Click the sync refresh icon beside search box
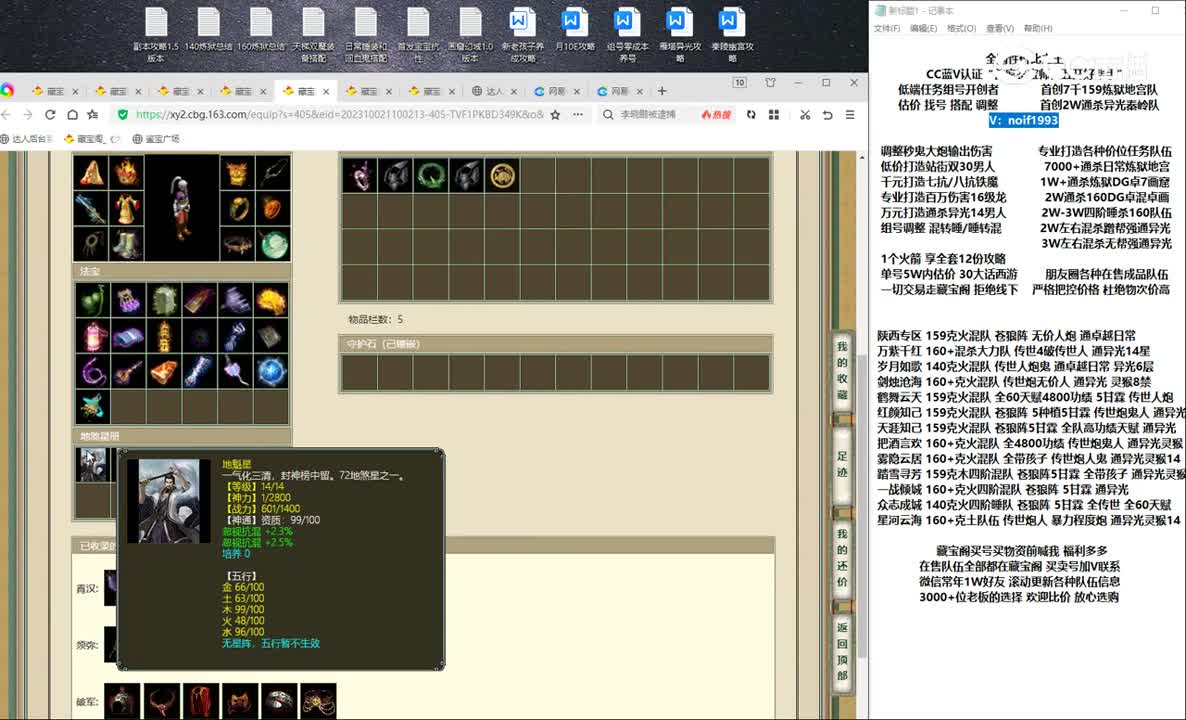1186x720 pixels. click(x=751, y=114)
